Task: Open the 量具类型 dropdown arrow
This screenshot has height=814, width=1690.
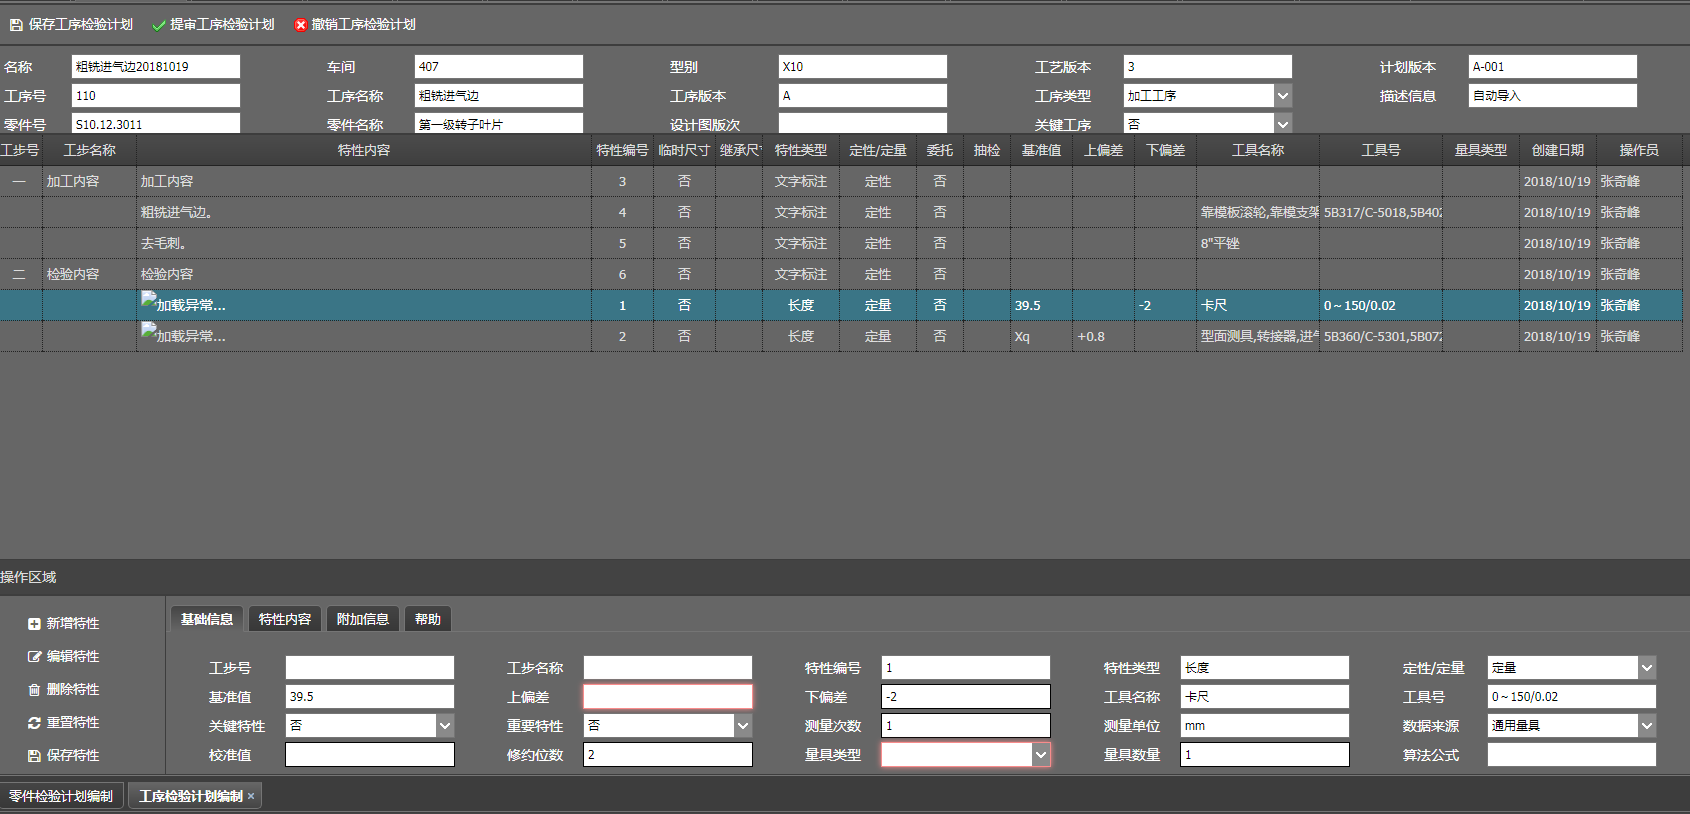Action: [1041, 755]
